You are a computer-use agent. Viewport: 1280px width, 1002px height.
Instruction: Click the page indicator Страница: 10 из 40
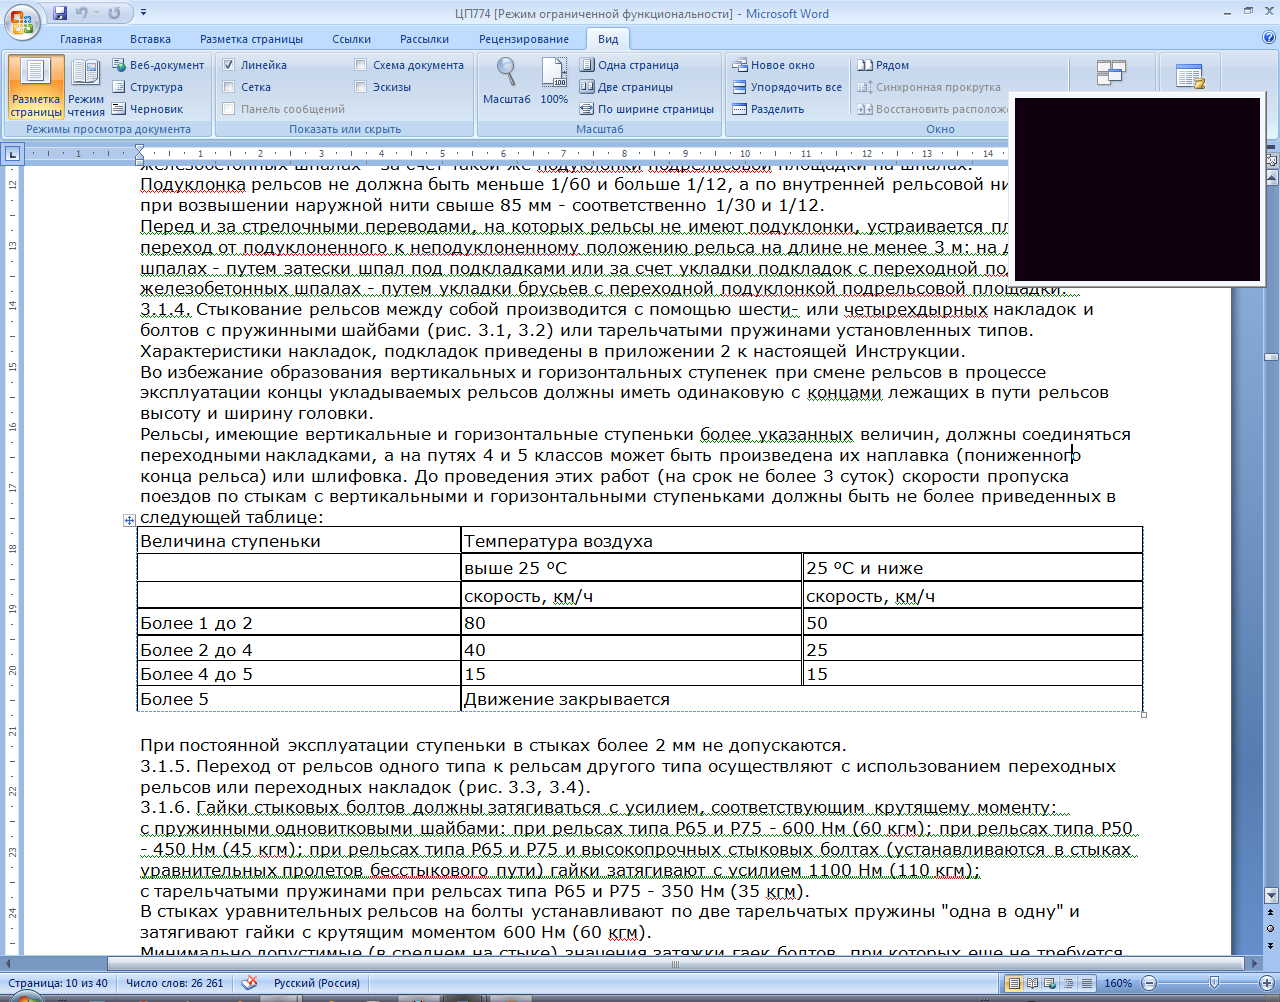pyautogui.click(x=58, y=983)
